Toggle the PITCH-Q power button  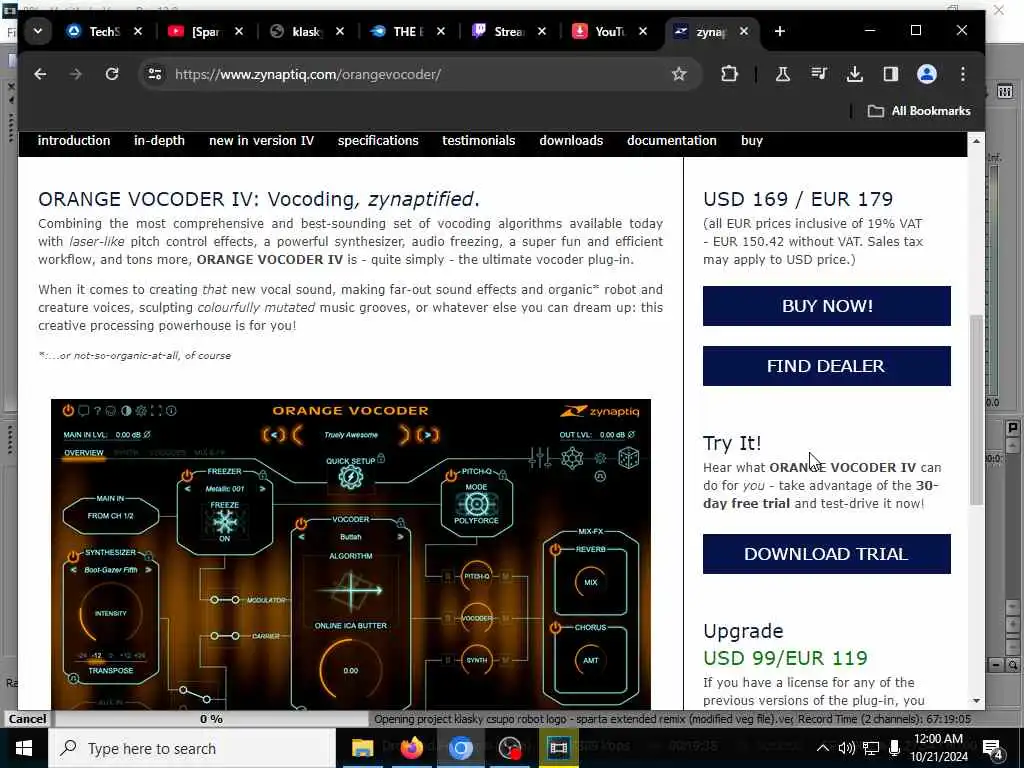pyautogui.click(x=451, y=475)
